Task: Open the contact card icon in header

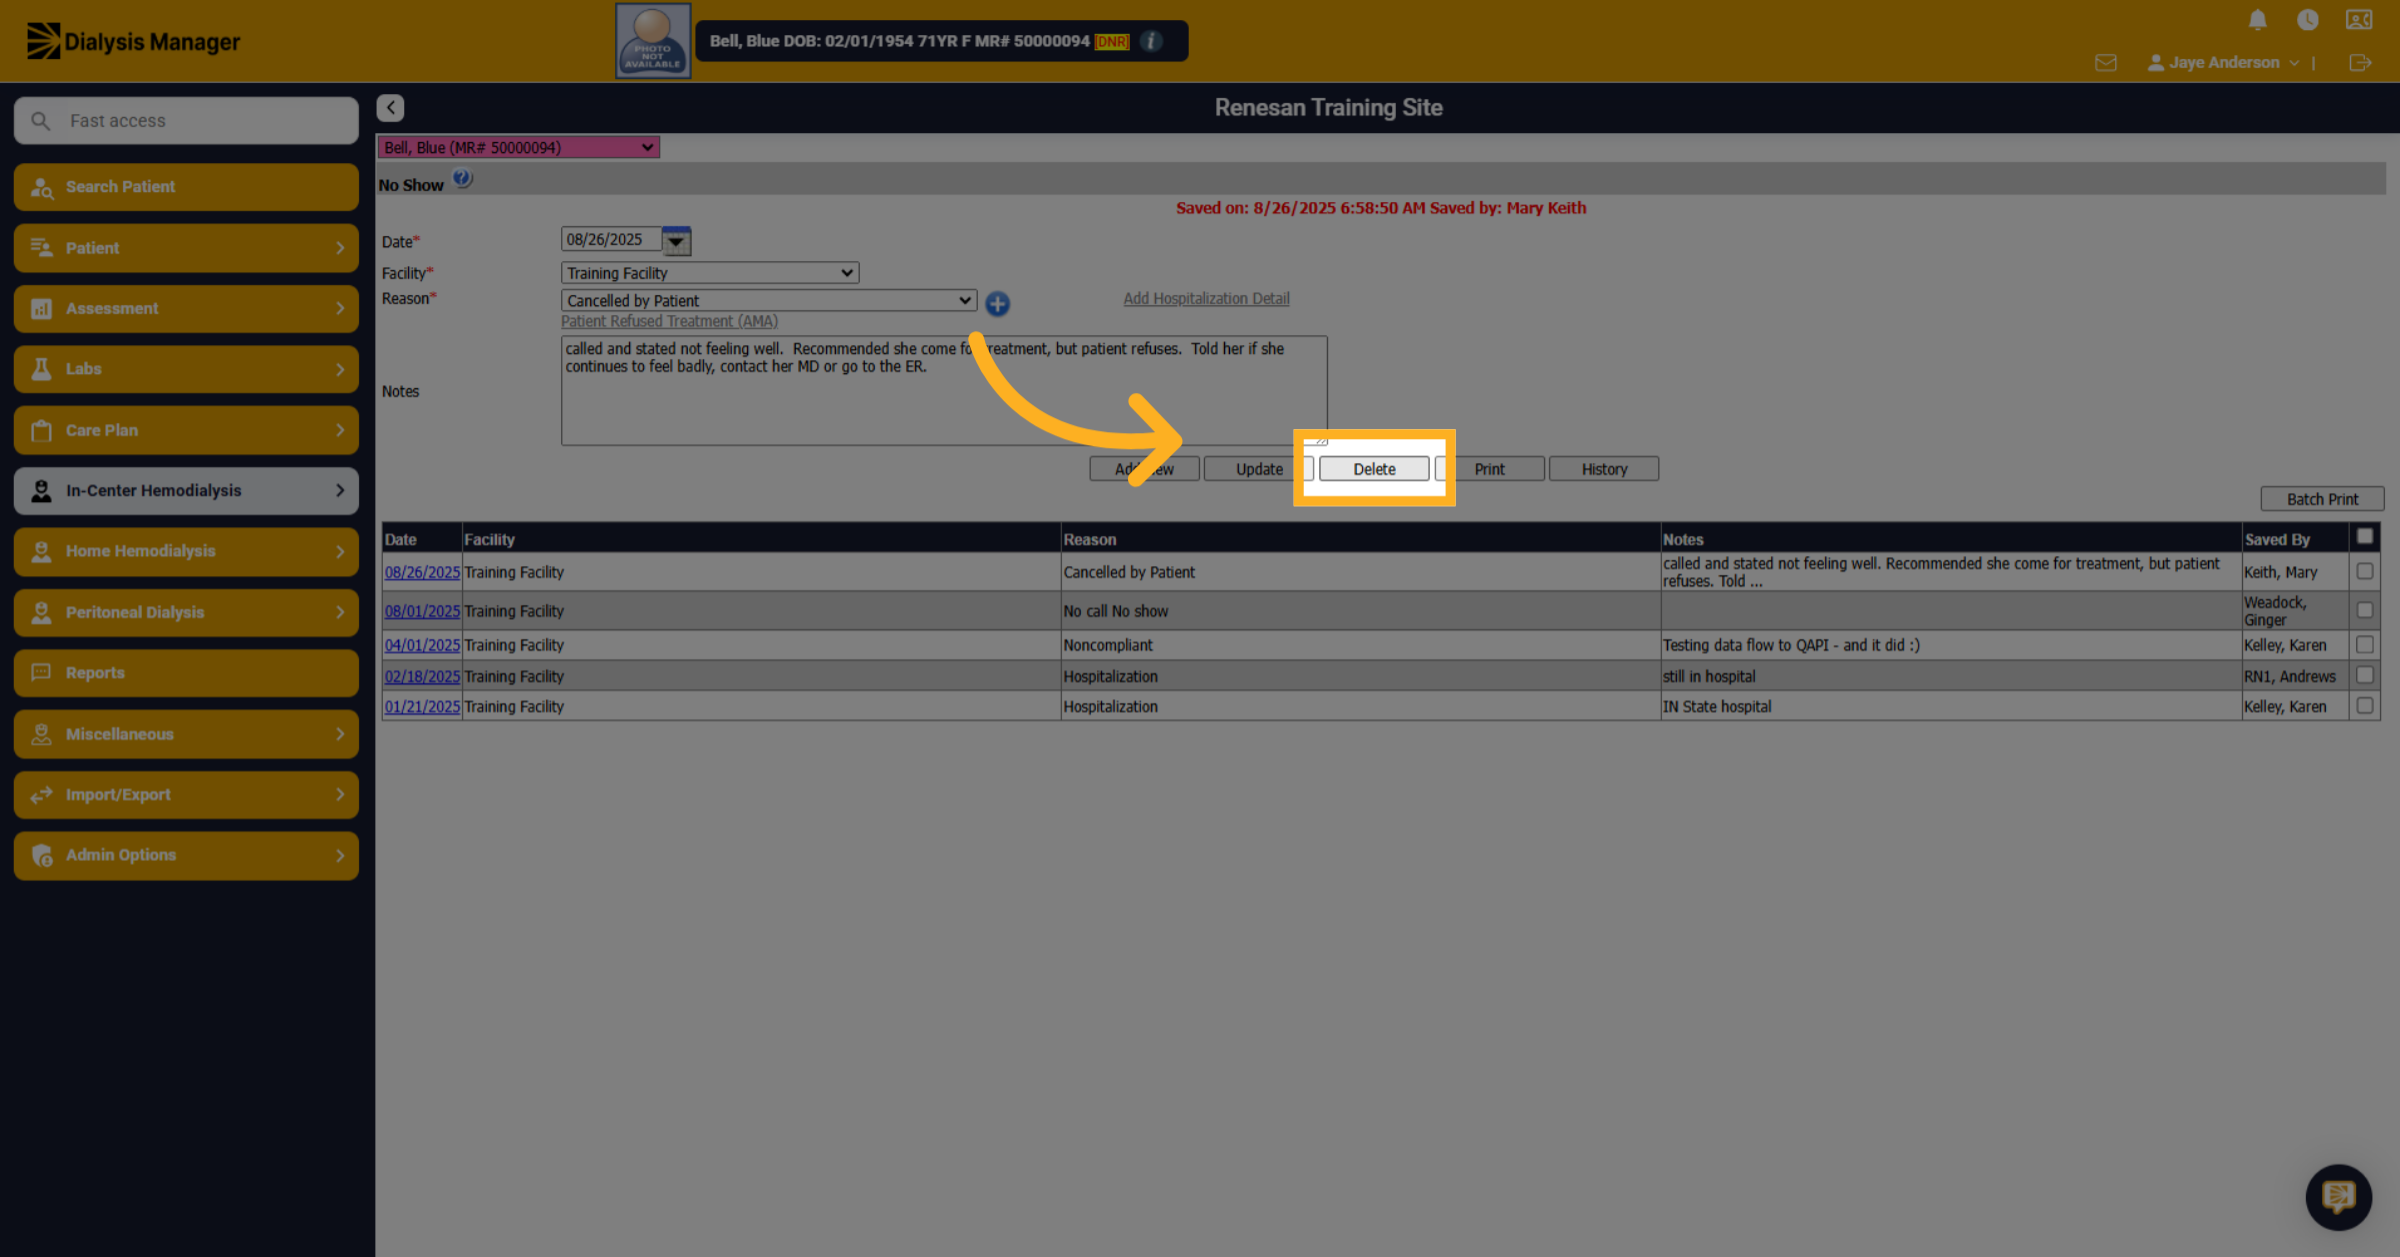Action: click(x=2358, y=20)
